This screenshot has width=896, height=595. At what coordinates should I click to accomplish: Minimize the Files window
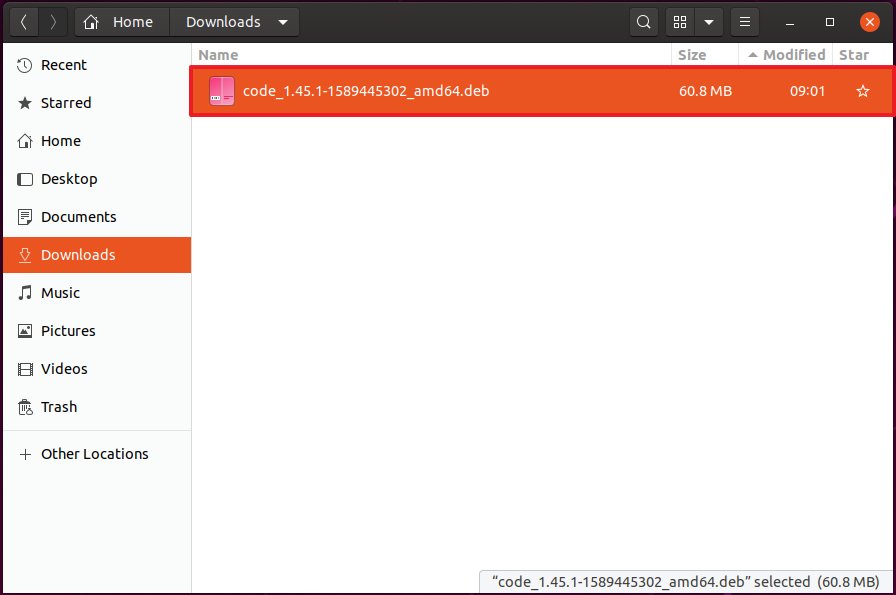click(x=790, y=22)
